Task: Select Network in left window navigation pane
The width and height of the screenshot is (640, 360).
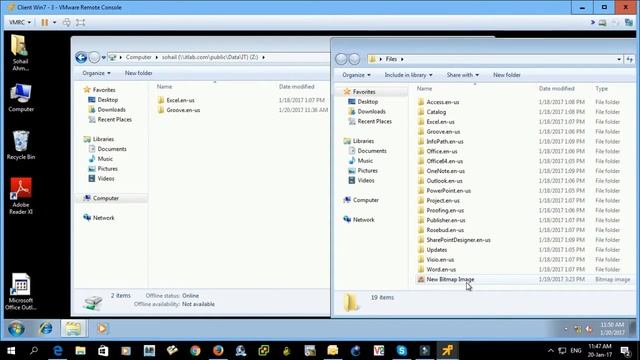Action: tap(103, 218)
